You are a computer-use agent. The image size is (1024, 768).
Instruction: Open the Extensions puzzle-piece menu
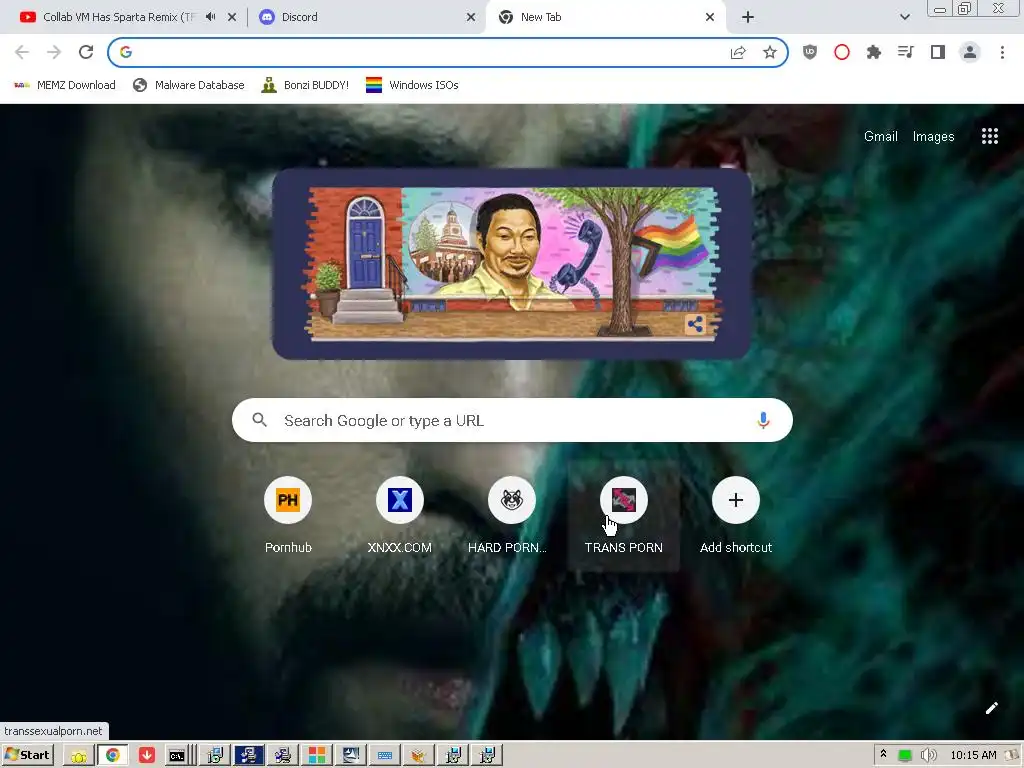(x=874, y=52)
